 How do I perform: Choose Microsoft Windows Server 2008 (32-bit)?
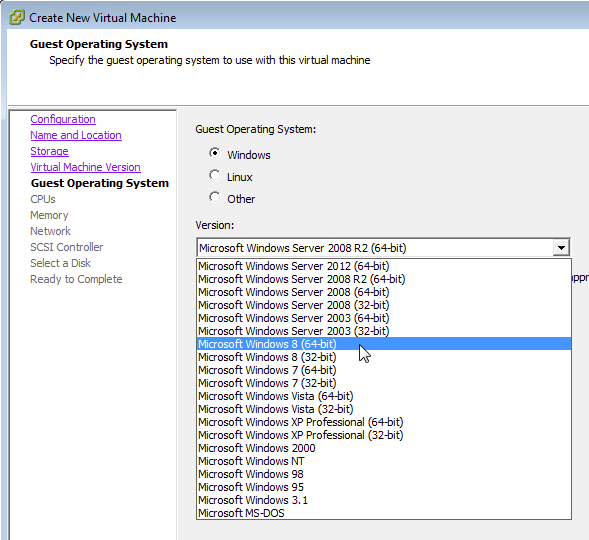pyautogui.click(x=384, y=305)
